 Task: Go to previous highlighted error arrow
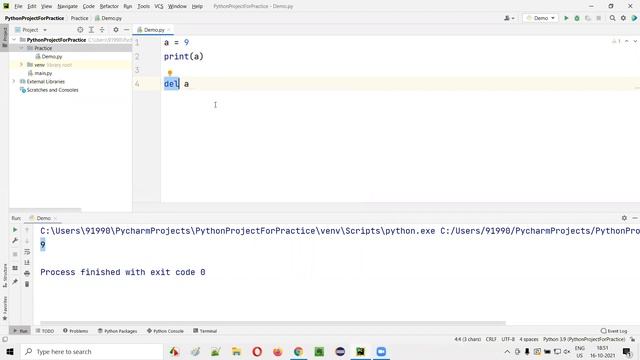click(627, 41)
